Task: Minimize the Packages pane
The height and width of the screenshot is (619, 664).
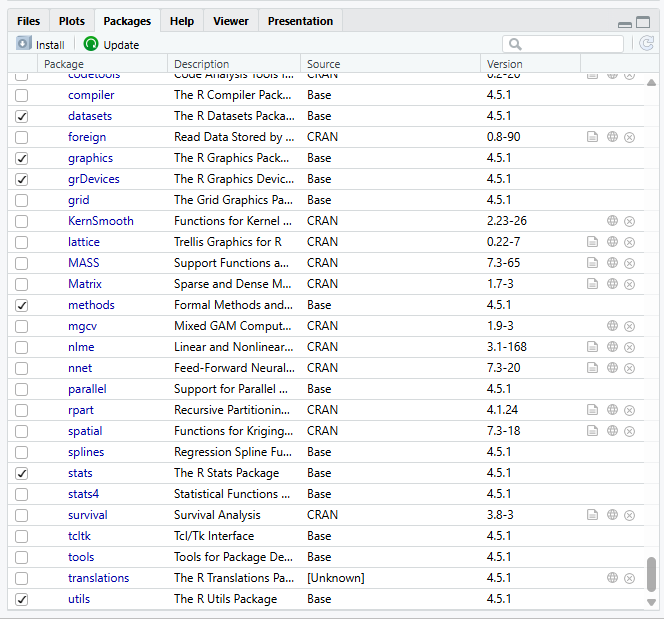Action: click(x=625, y=25)
